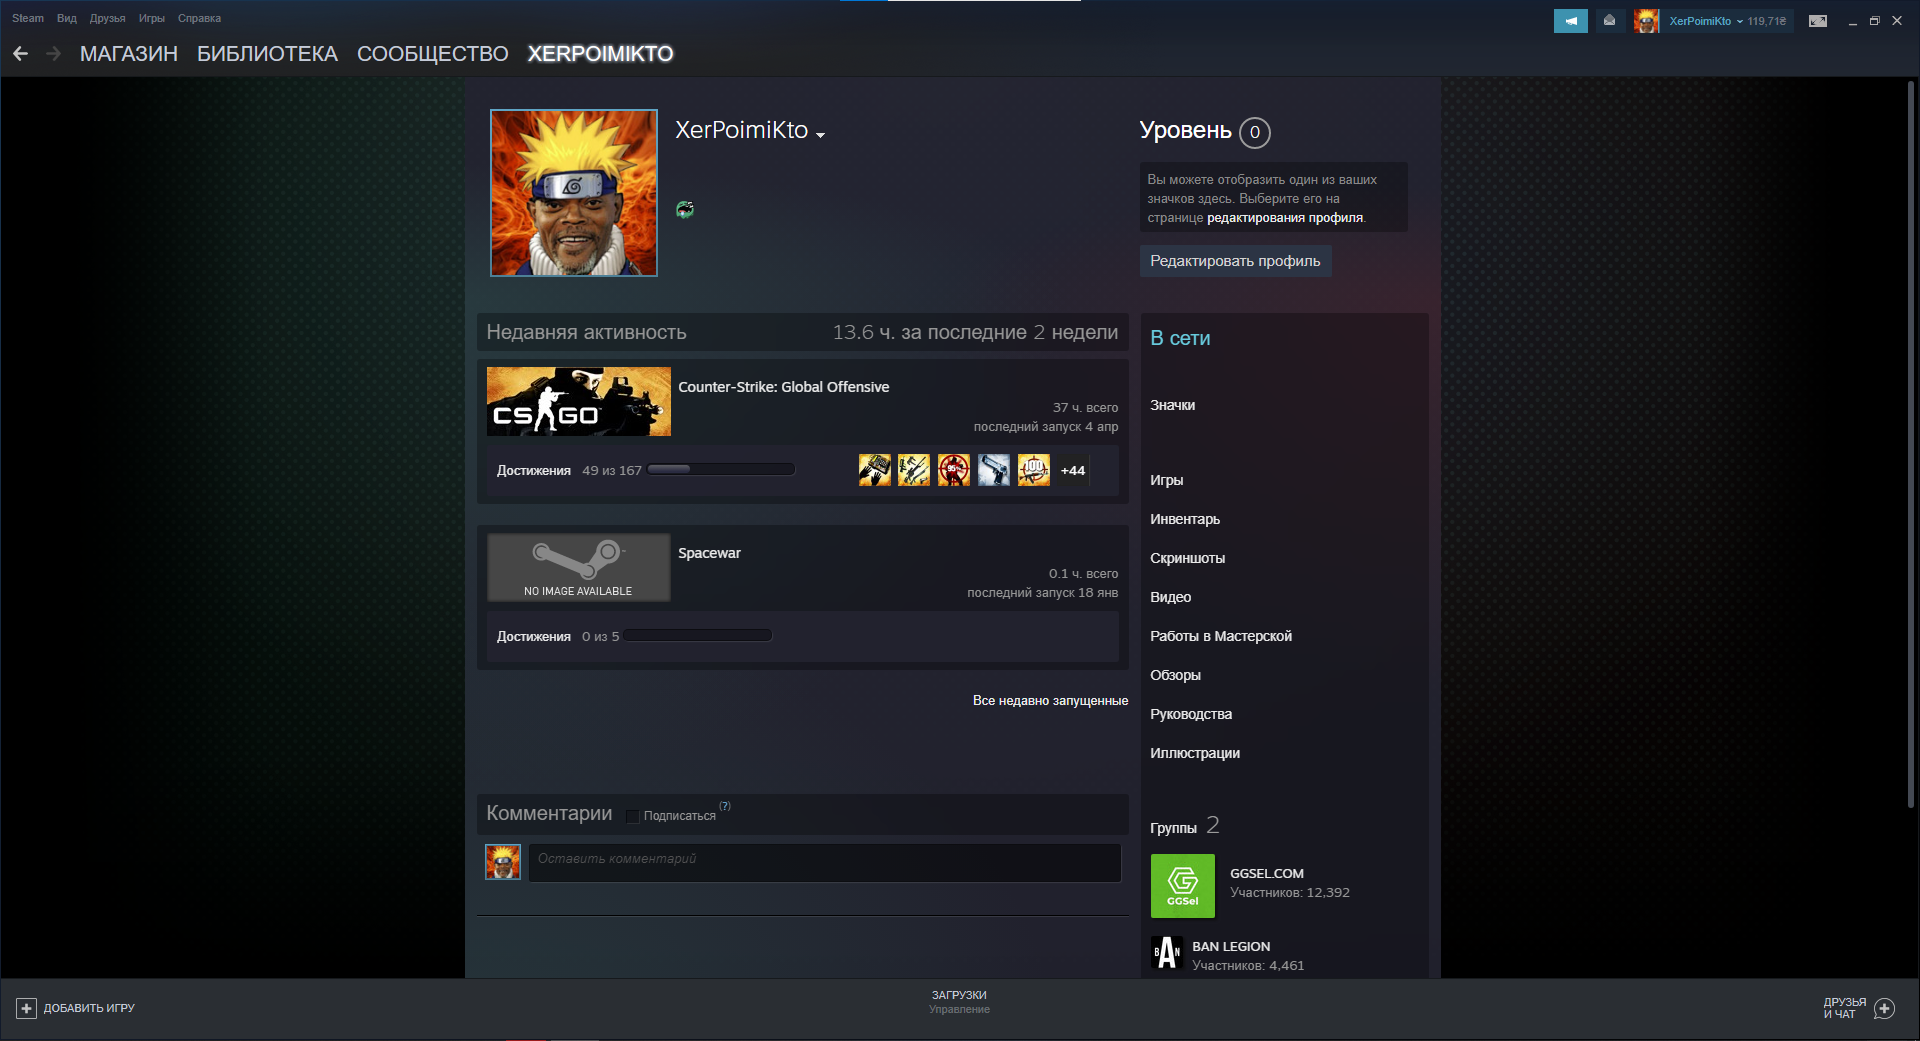Click the page vertical scrollbar
Screen dimensions: 1920x1041
point(1910,445)
